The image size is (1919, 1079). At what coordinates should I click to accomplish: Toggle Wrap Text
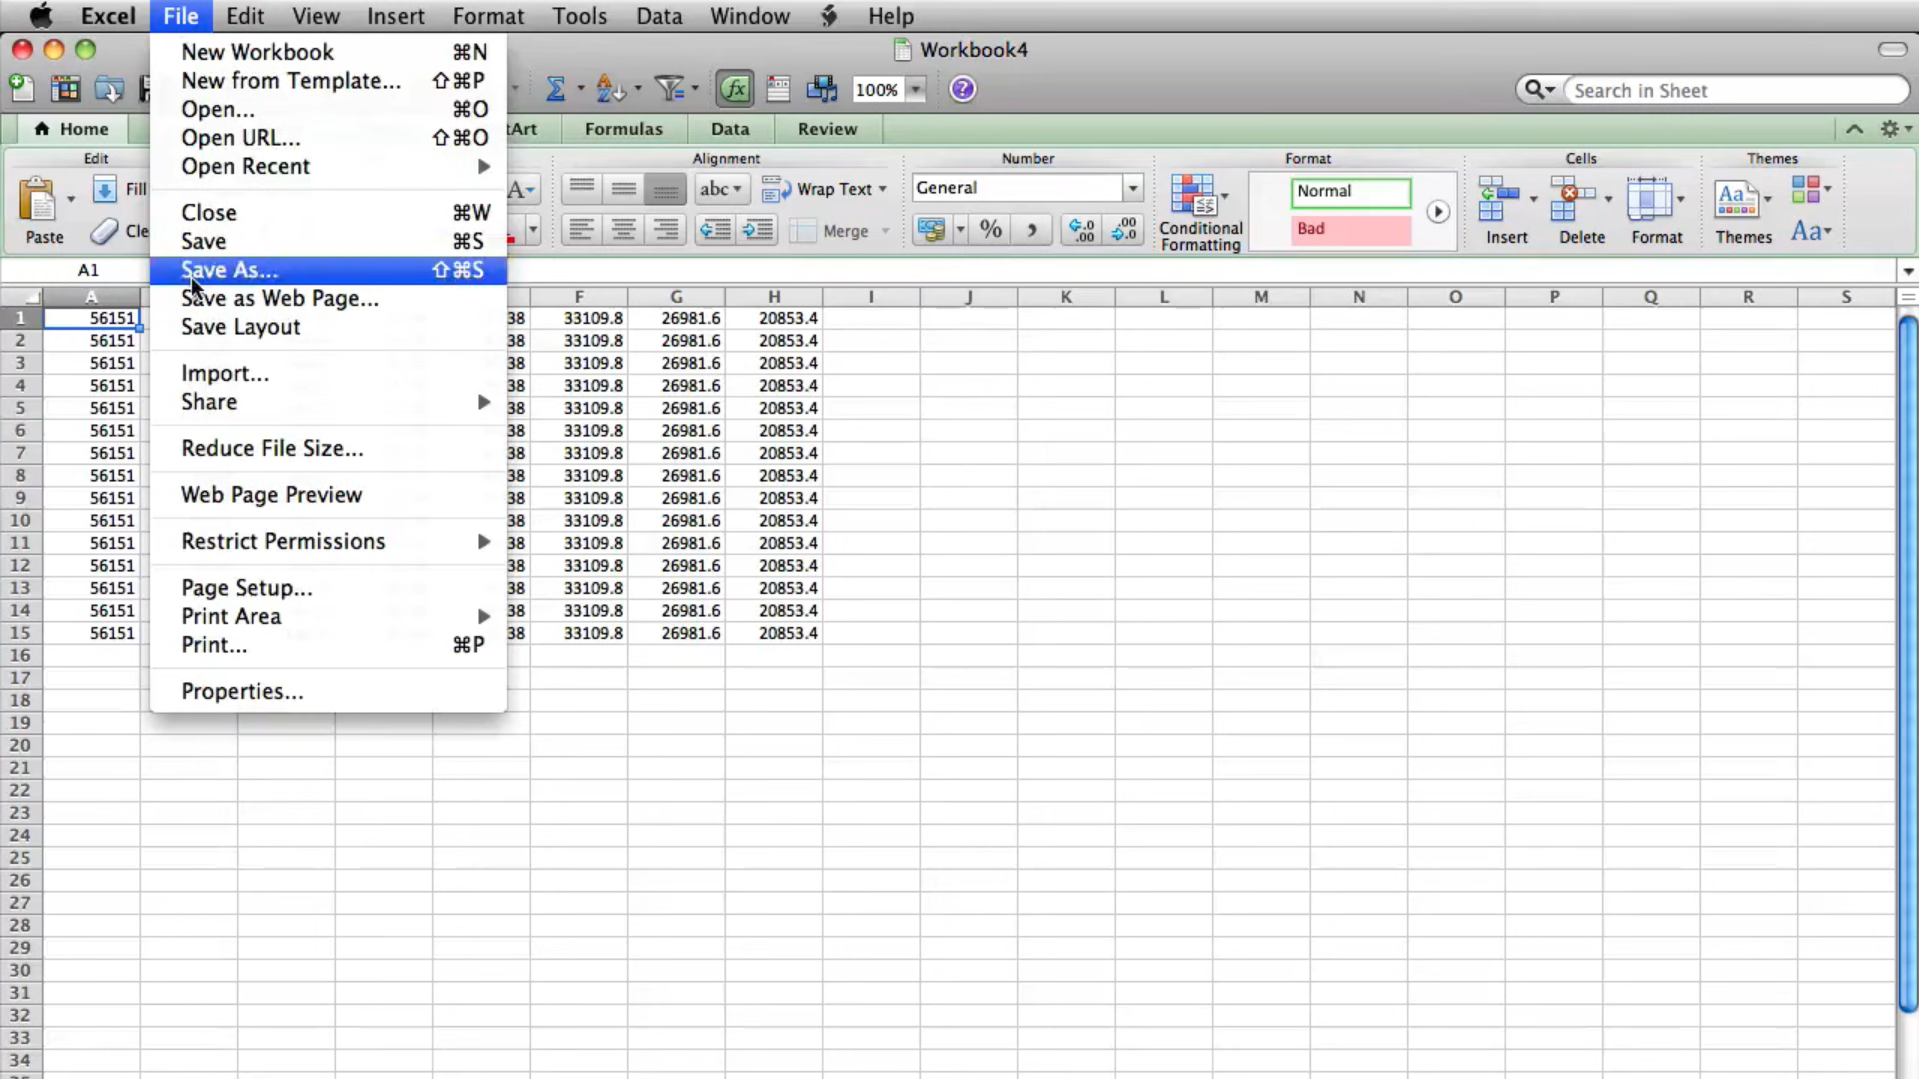coord(825,189)
